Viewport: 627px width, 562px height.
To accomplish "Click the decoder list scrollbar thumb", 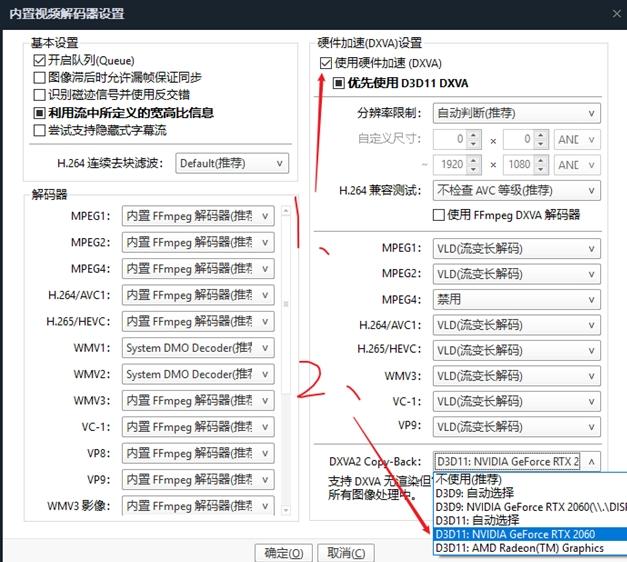I will pyautogui.click(x=286, y=304).
